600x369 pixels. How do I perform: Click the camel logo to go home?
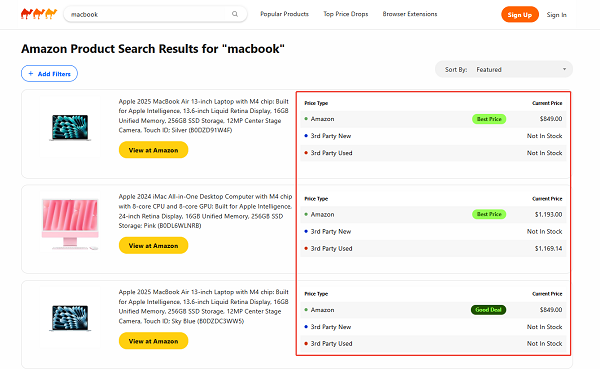point(39,14)
